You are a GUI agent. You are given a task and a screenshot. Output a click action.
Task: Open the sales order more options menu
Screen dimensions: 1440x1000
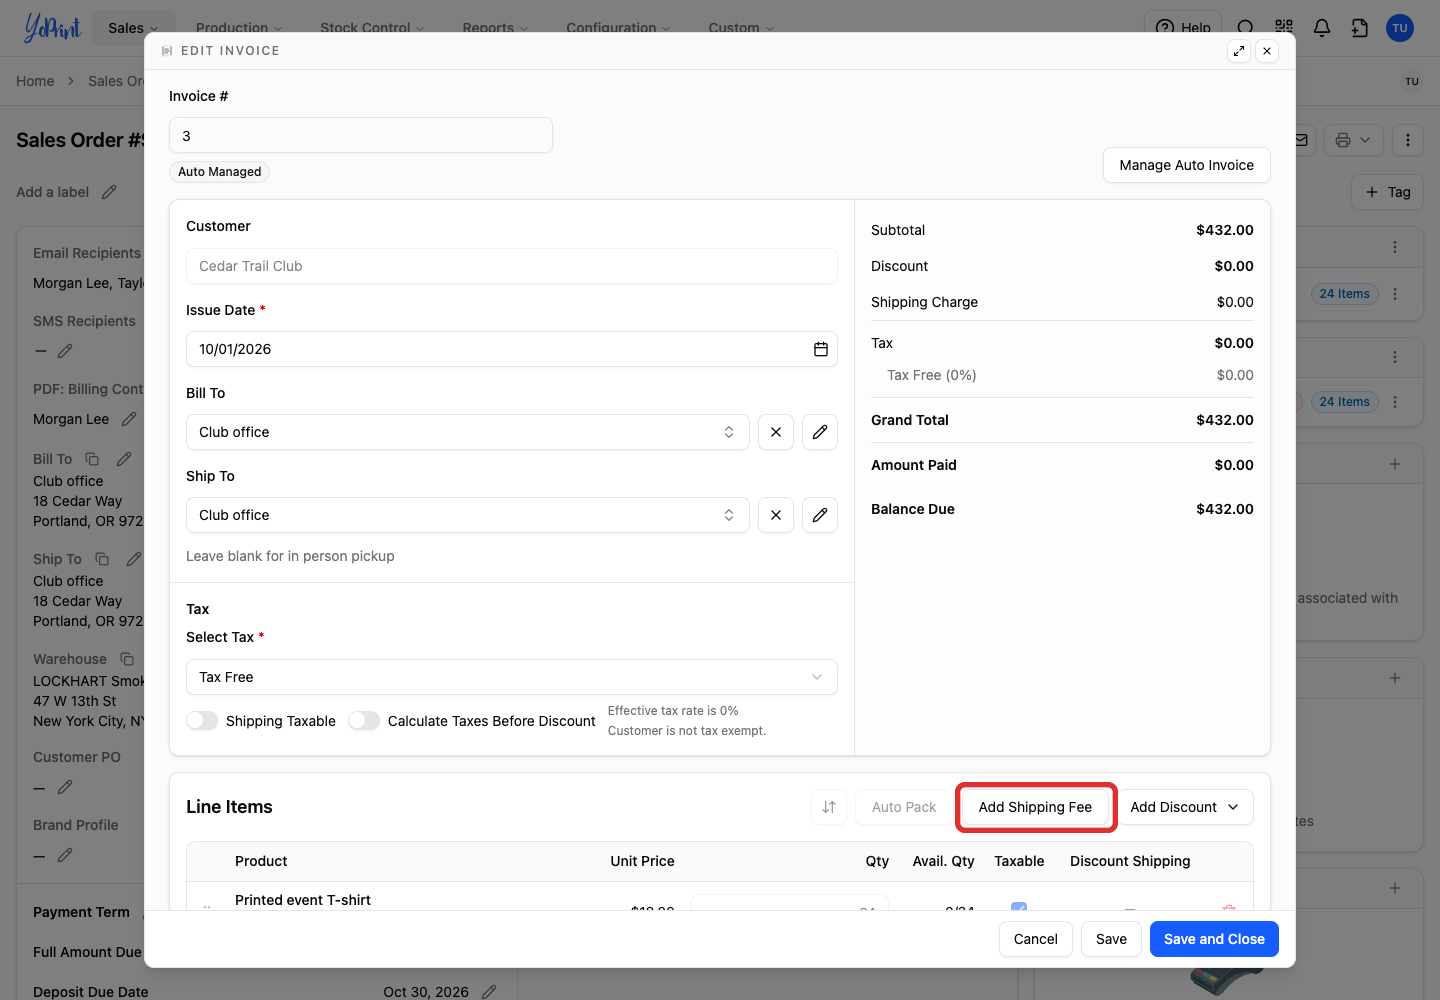coord(1408,140)
